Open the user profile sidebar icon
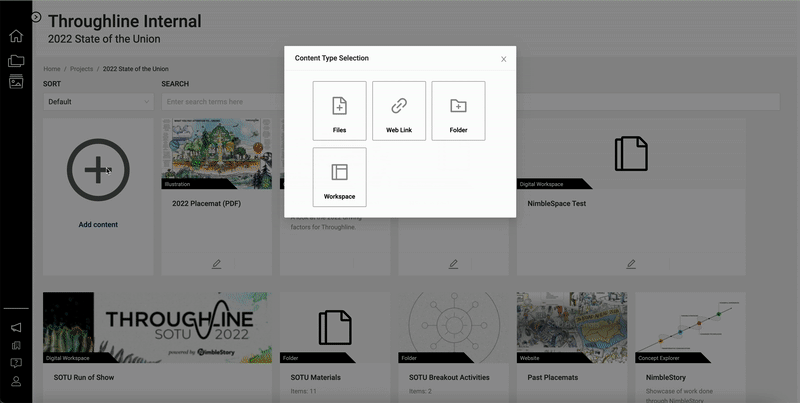Screen dimensions: 800x403 pyautogui.click(x=16, y=382)
